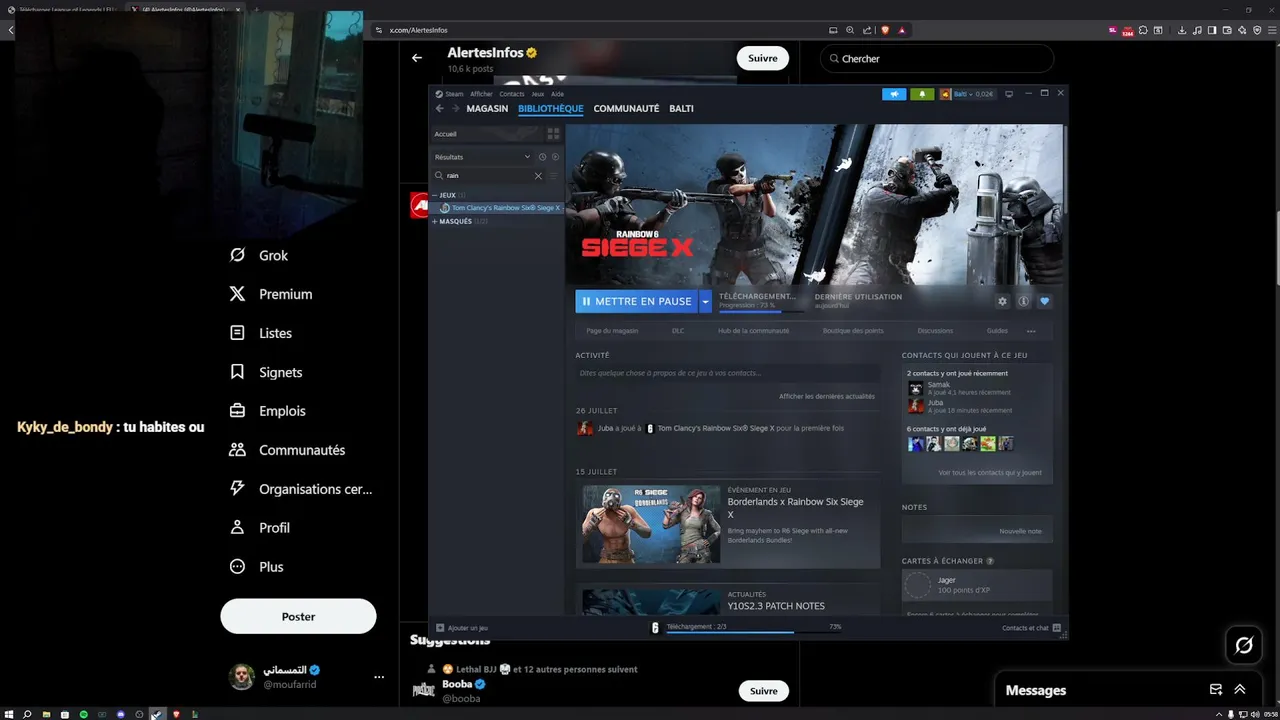Click the back arrow on AlertesInfos profile

click(417, 58)
